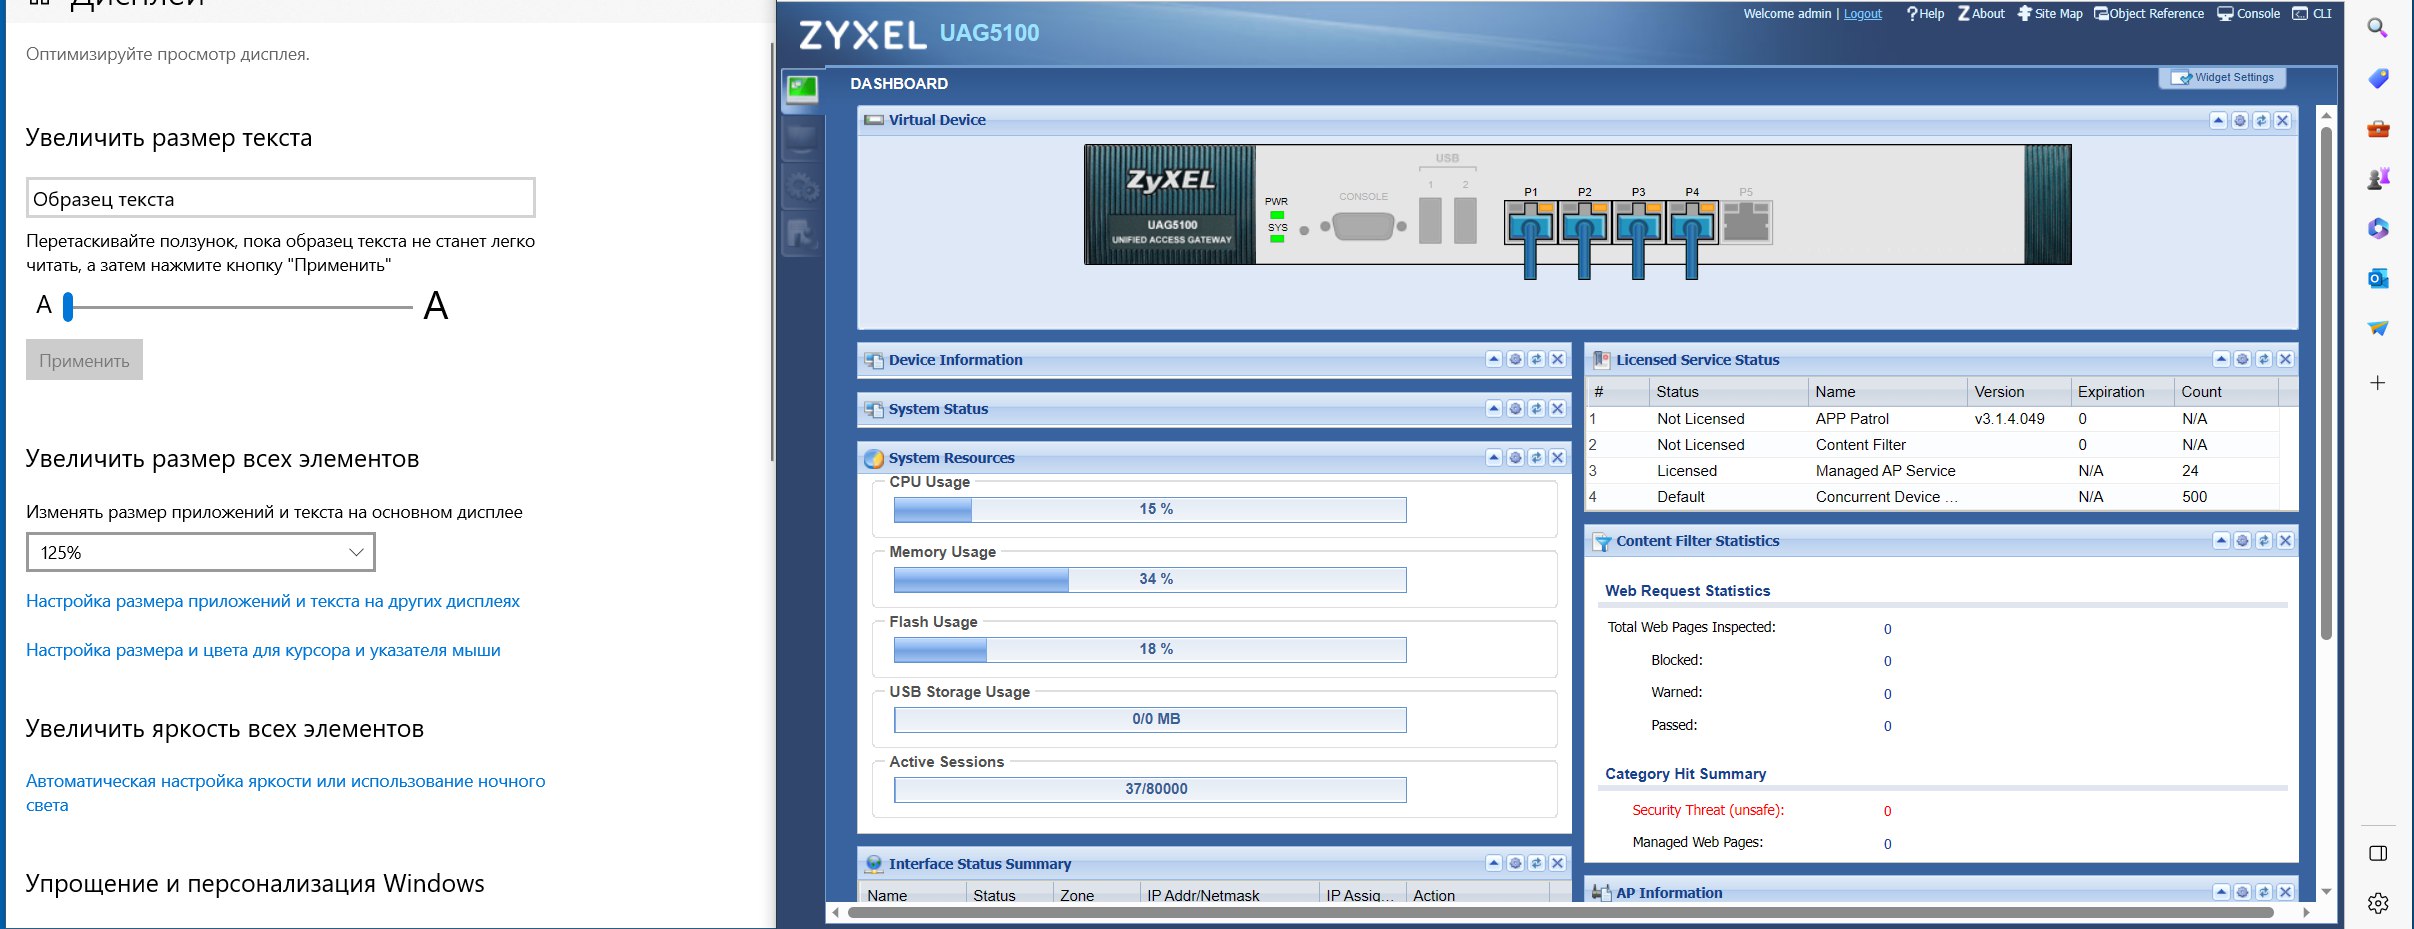
Task: Open the Configuration gear in the ZyXEL sidebar
Action: (x=802, y=187)
